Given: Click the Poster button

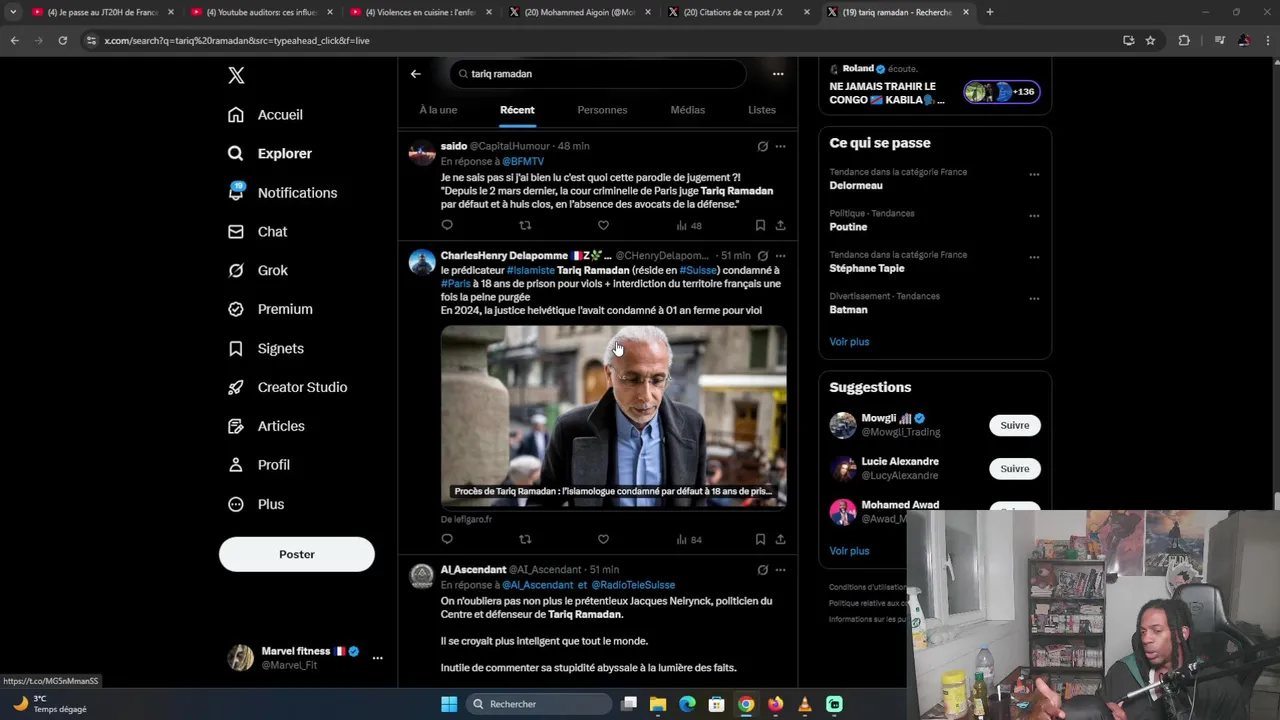Looking at the screenshot, I should click(297, 554).
